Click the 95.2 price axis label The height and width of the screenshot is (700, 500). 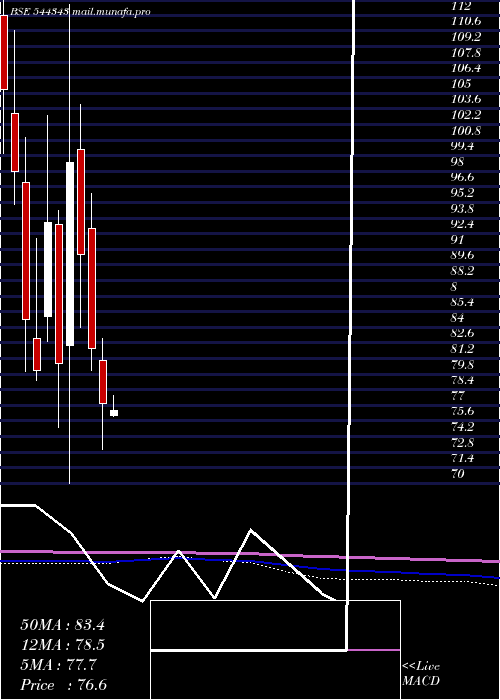point(463,193)
